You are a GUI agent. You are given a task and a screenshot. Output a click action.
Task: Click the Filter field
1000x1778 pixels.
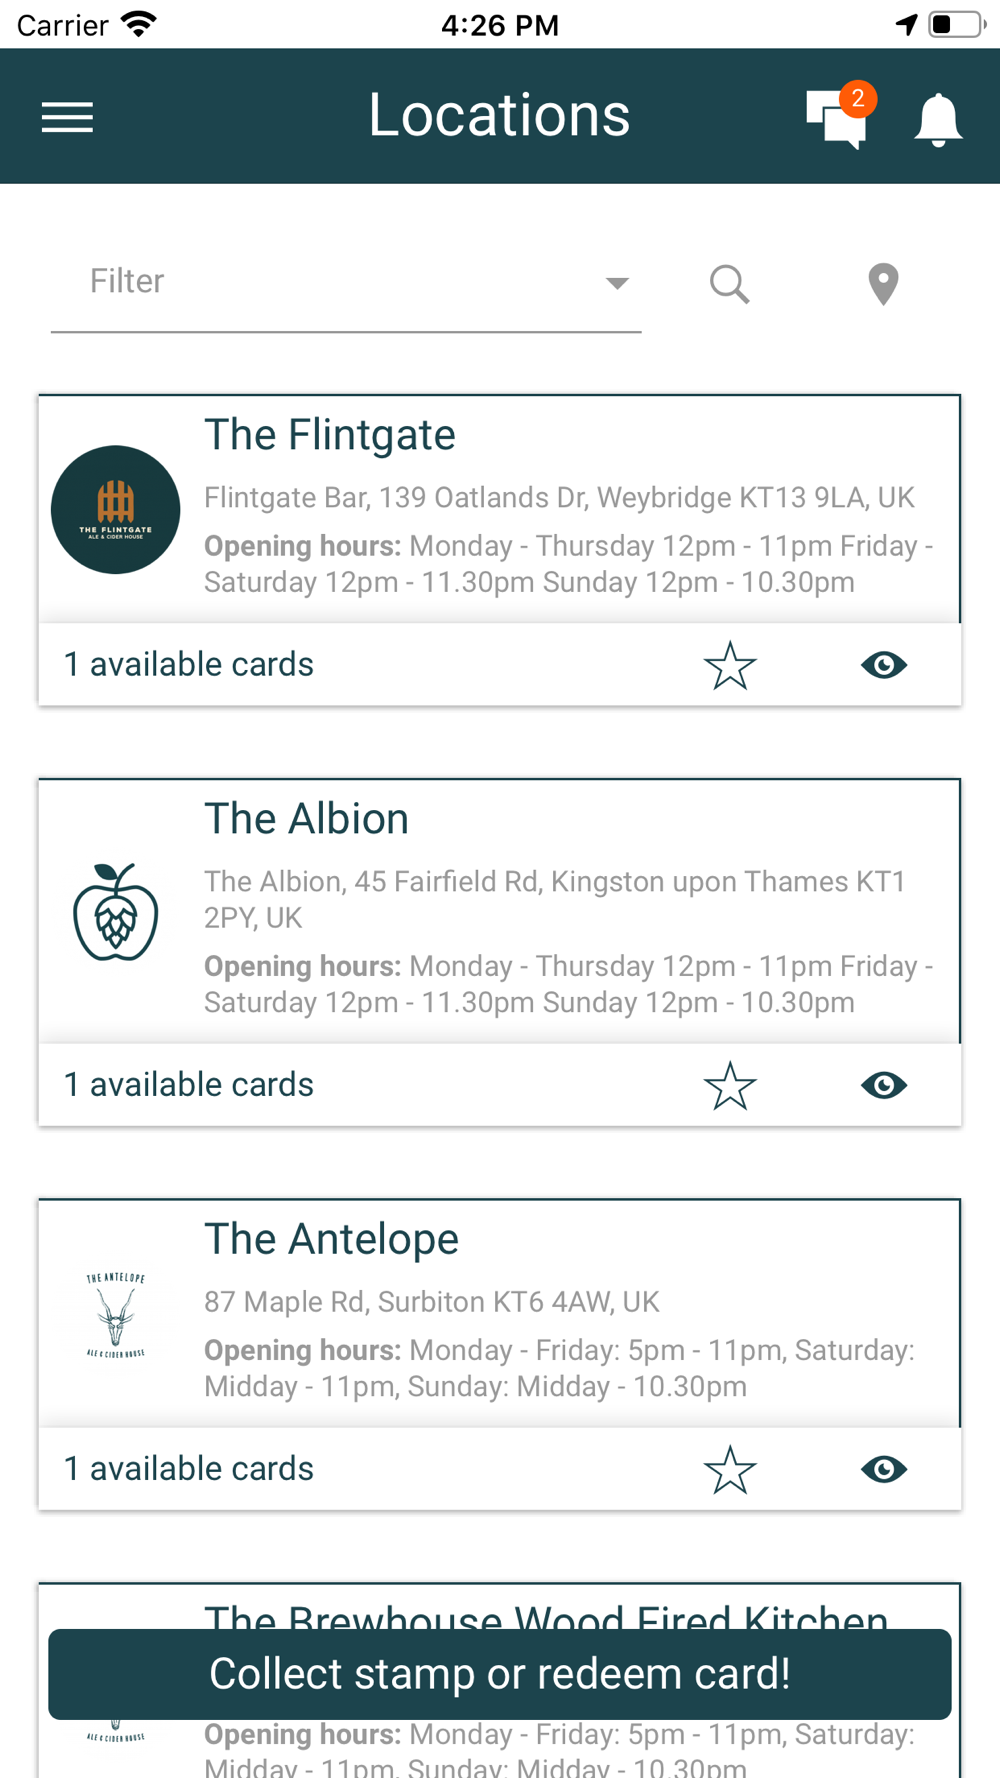pyautogui.click(x=346, y=283)
